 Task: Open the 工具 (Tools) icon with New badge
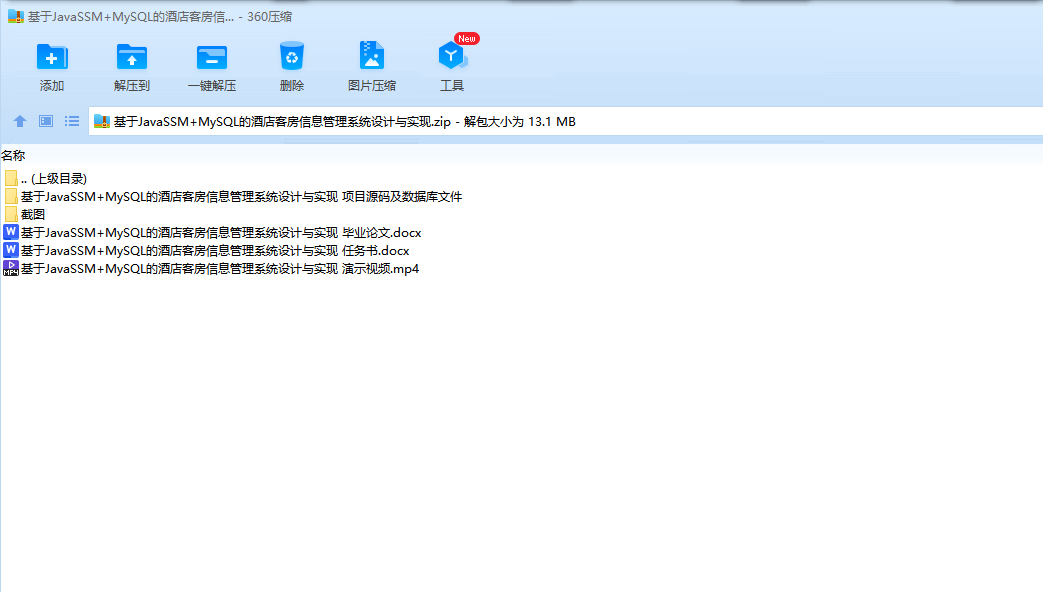point(453,56)
